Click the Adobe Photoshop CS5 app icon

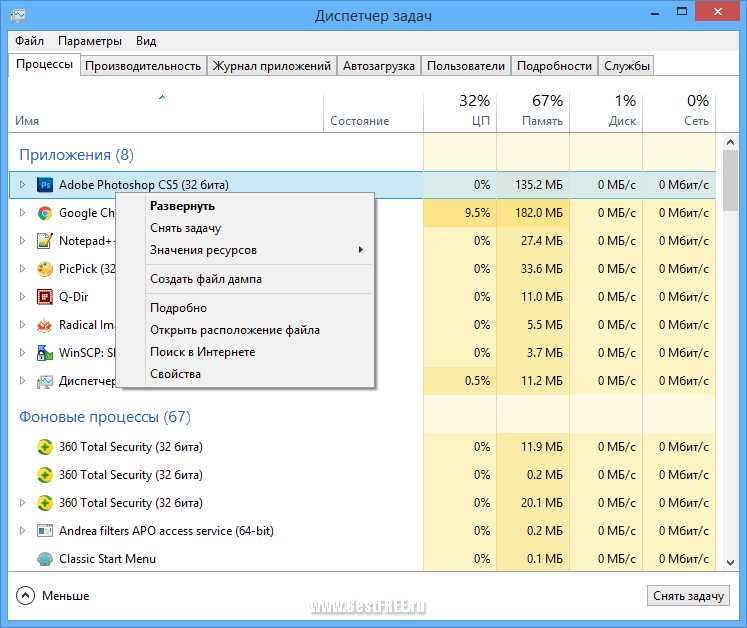[x=45, y=184]
